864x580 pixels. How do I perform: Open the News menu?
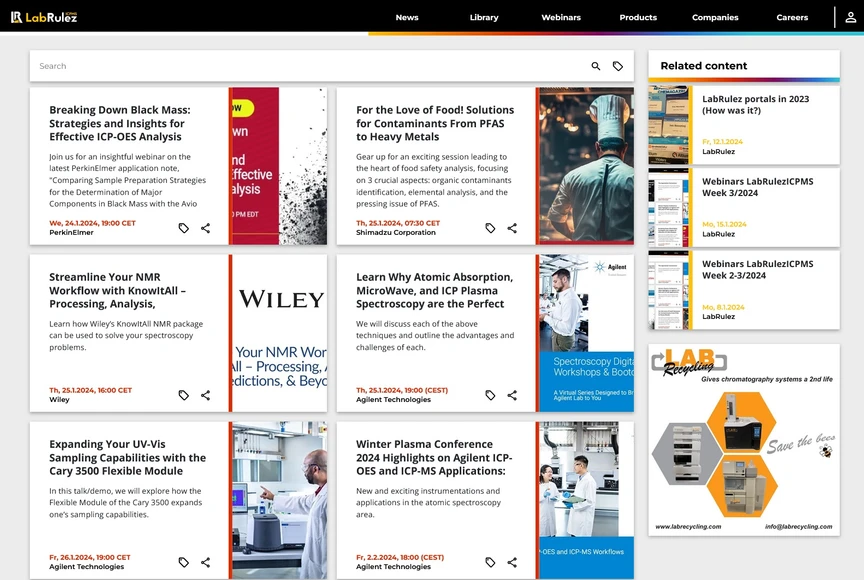tap(407, 17)
